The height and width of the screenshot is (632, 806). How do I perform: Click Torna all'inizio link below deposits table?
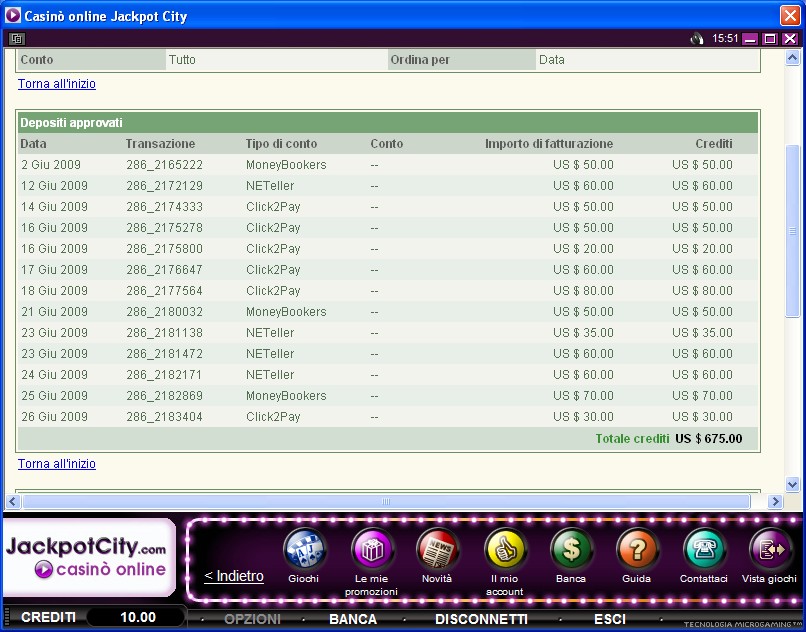click(57, 463)
